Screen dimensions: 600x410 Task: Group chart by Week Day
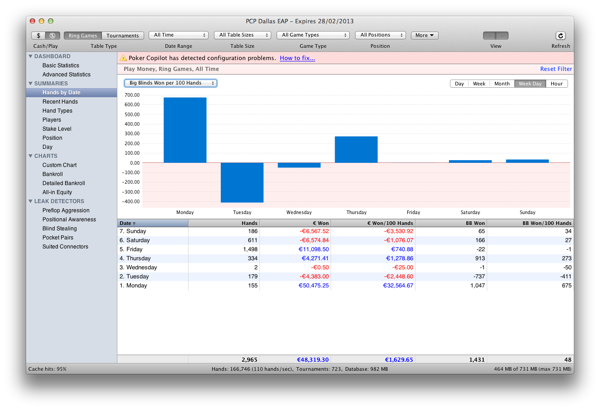point(530,83)
